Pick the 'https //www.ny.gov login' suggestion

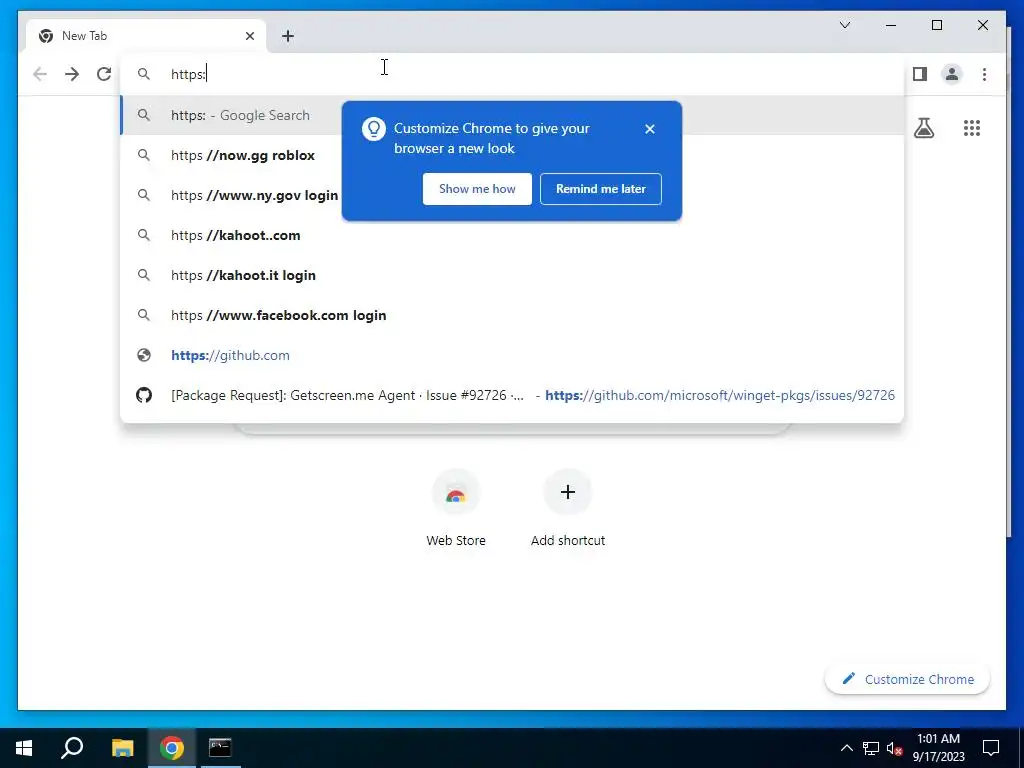pyautogui.click(x=512, y=195)
